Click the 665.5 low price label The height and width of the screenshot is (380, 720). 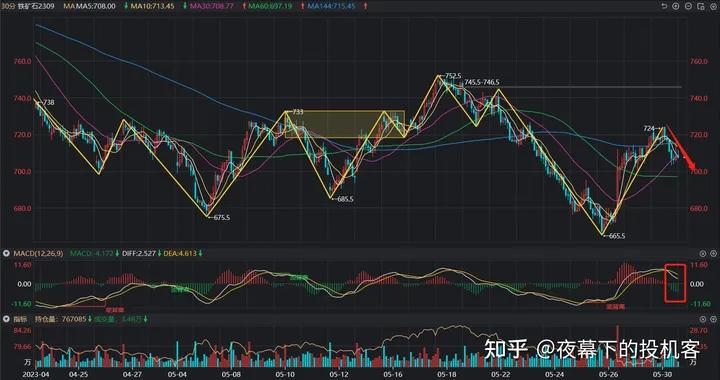(x=616, y=236)
